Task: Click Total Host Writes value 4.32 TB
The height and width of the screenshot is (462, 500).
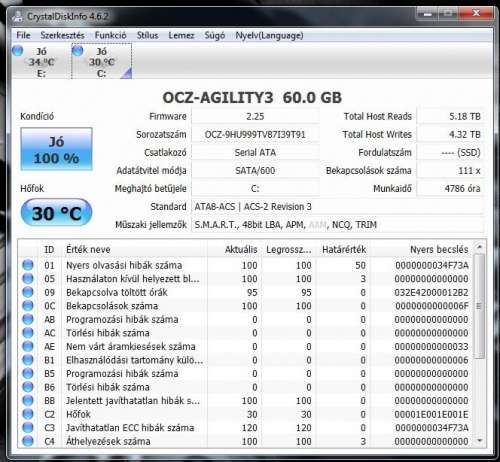Action: click(450, 134)
